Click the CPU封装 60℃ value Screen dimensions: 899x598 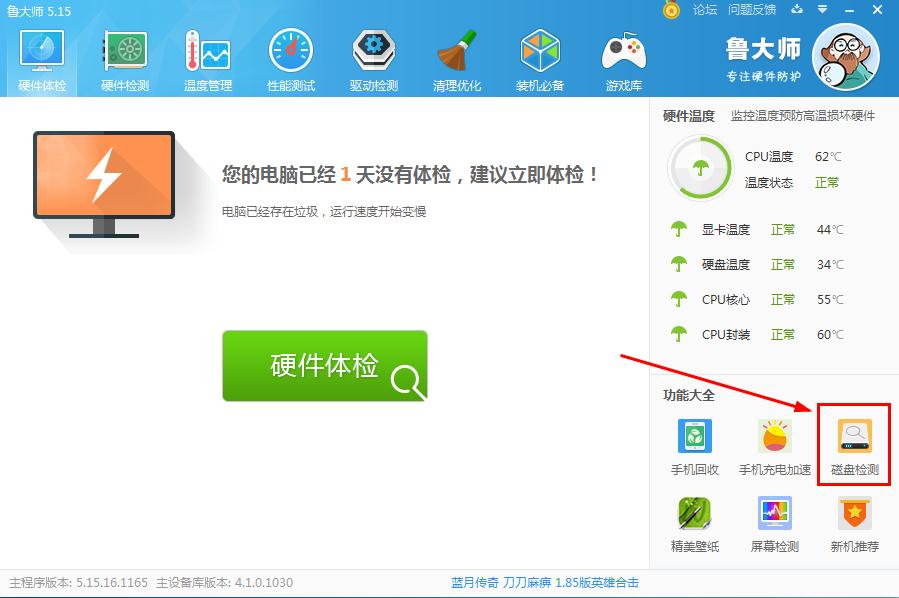coord(830,335)
